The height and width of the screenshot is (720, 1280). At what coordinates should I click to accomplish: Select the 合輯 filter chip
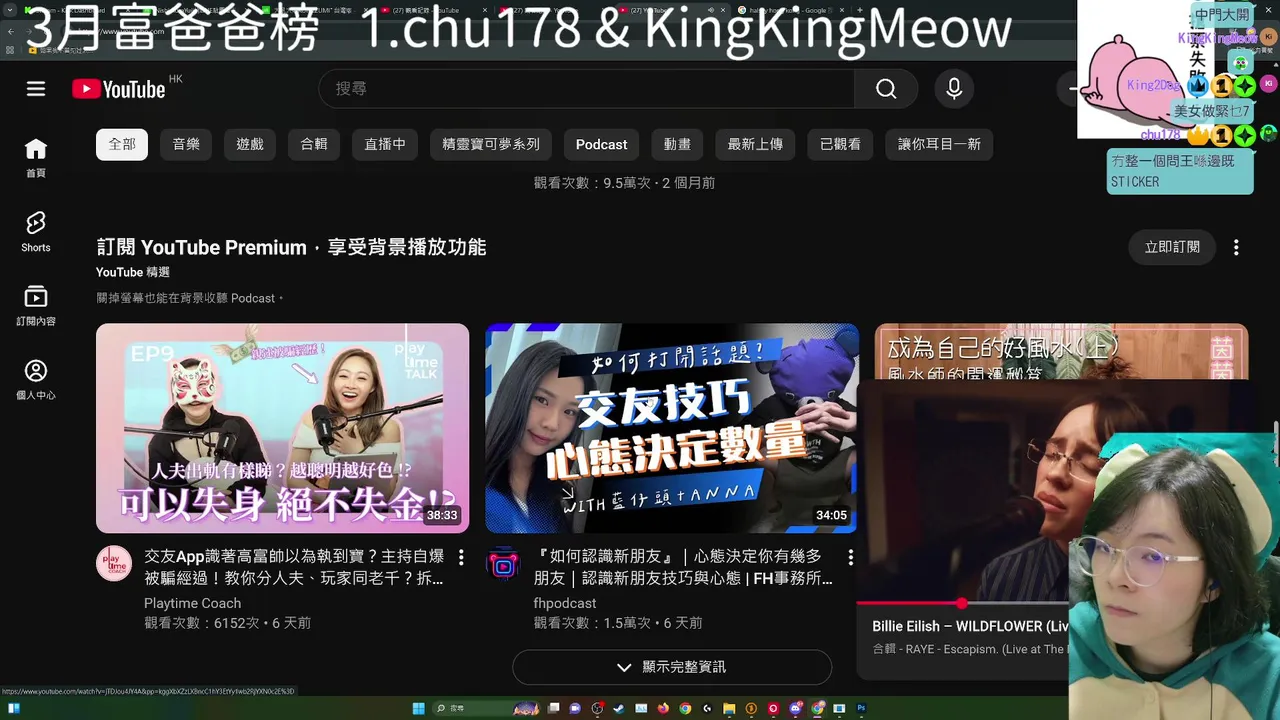[314, 144]
